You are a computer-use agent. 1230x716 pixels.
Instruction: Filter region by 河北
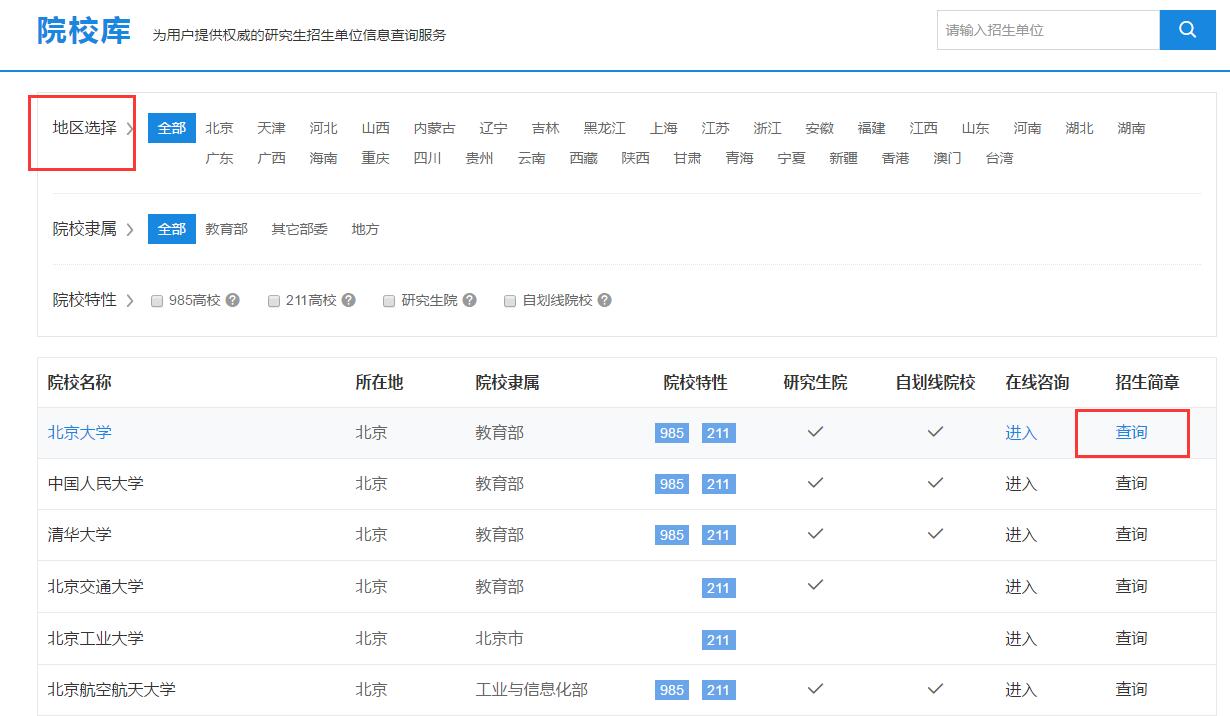point(324,128)
